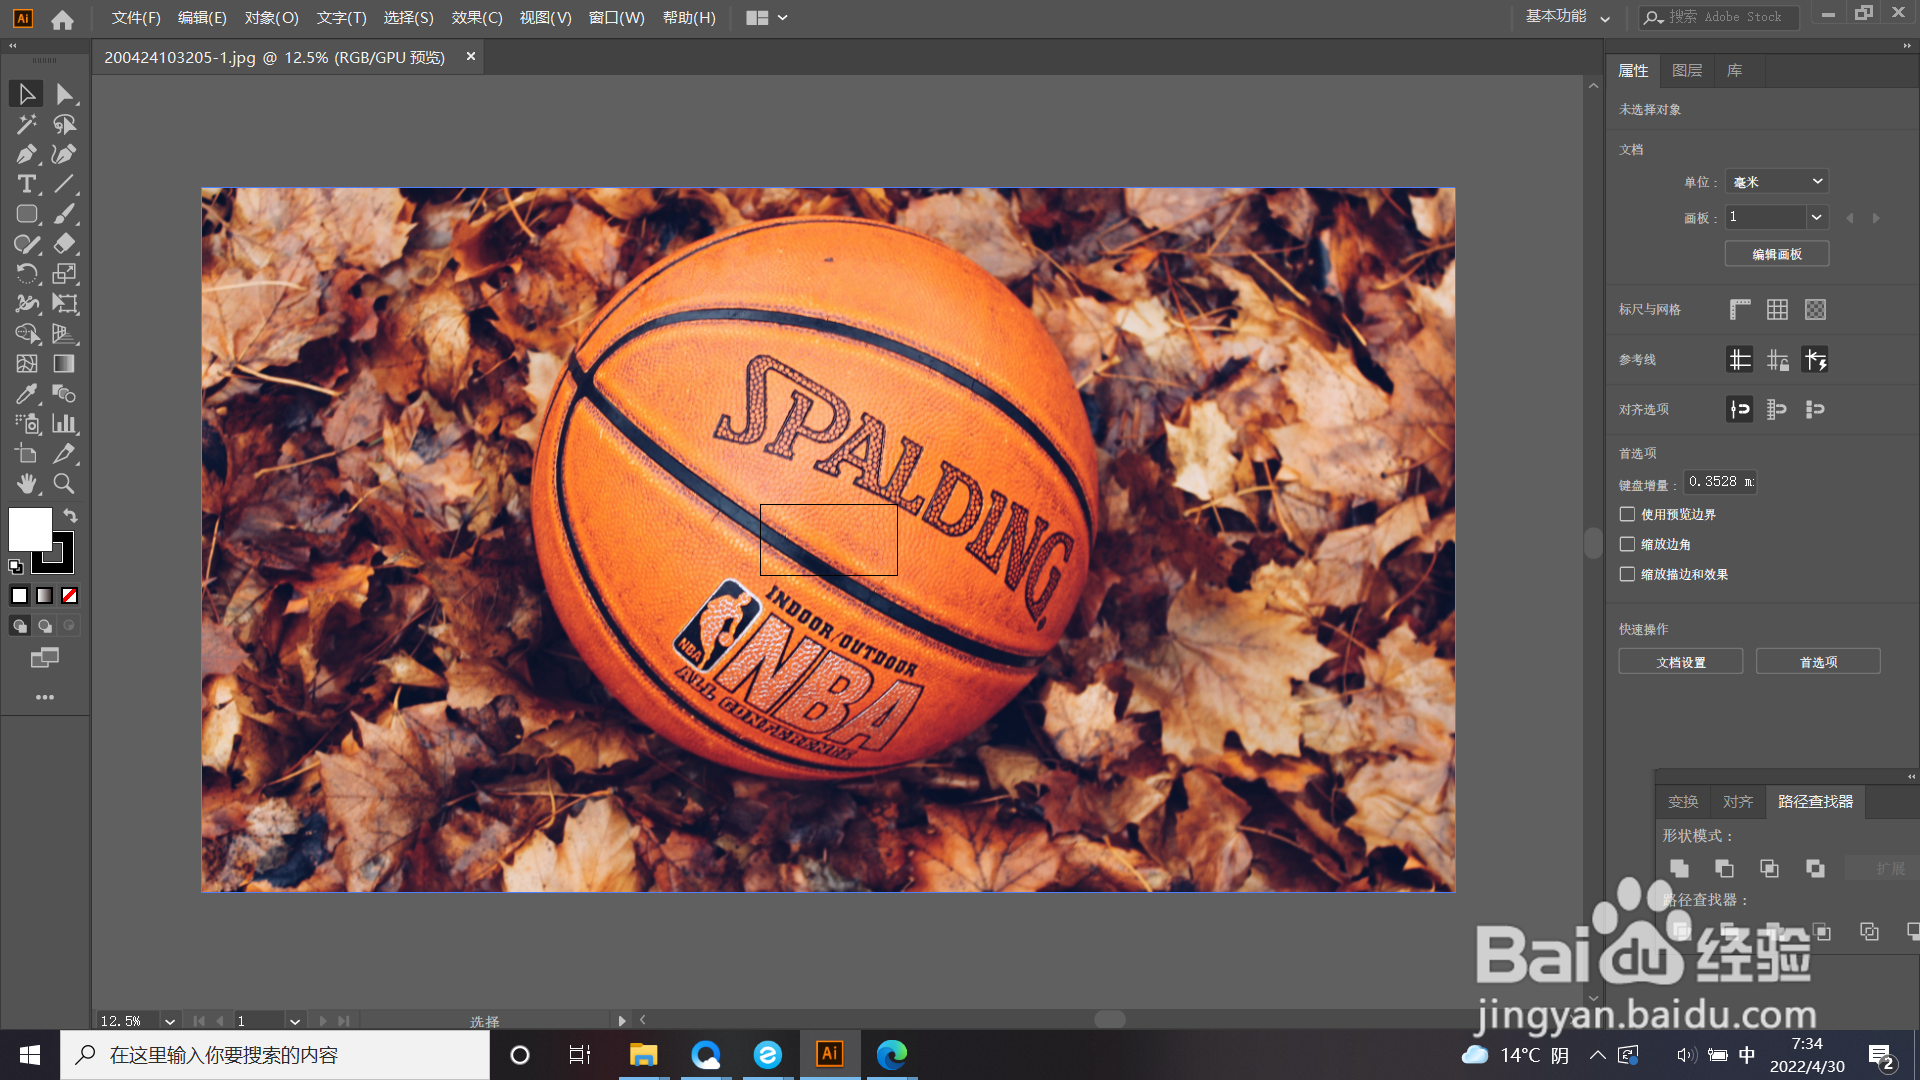The height and width of the screenshot is (1080, 1920).
Task: Select the Symbol Sprayer tool
Action: [x=27, y=424]
